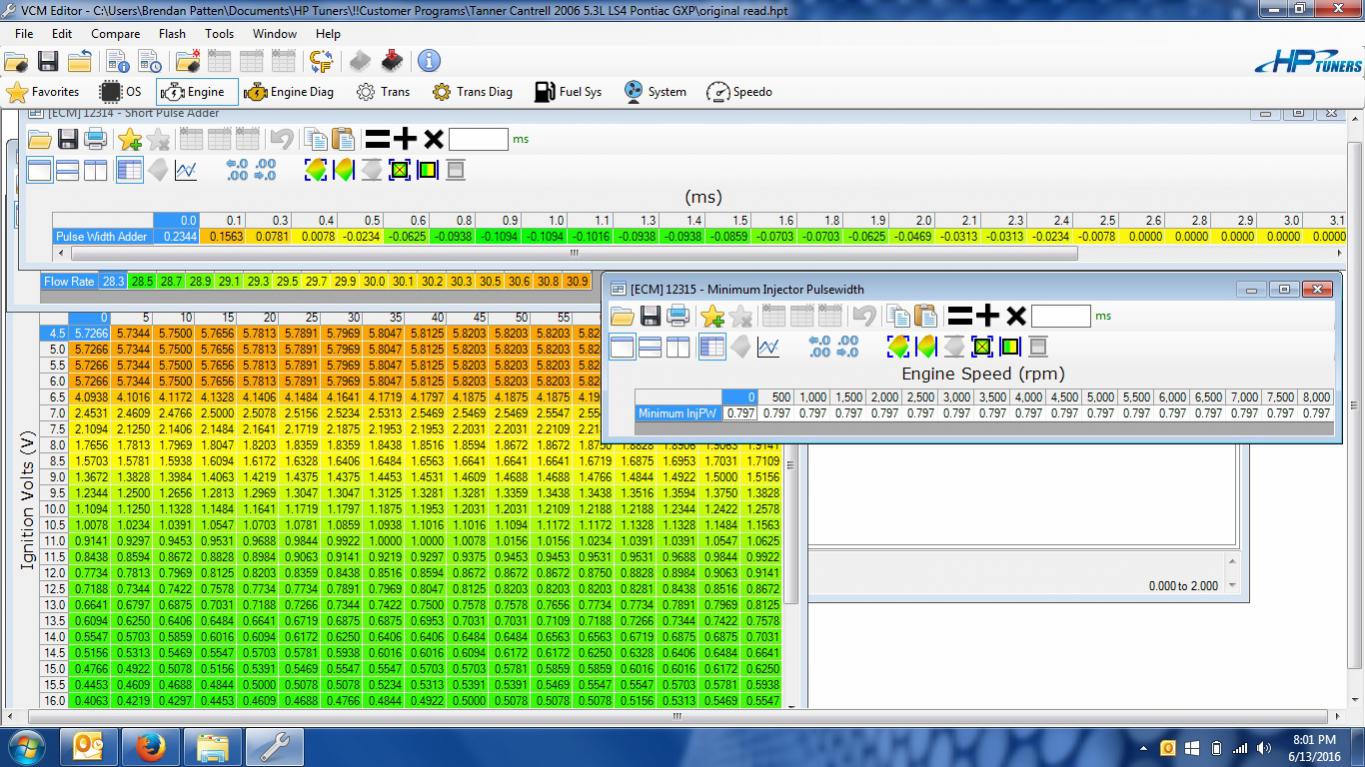Select Minimum InjPW cell under 500 rpm
The height and width of the screenshot is (767, 1365).
[x=776, y=413]
